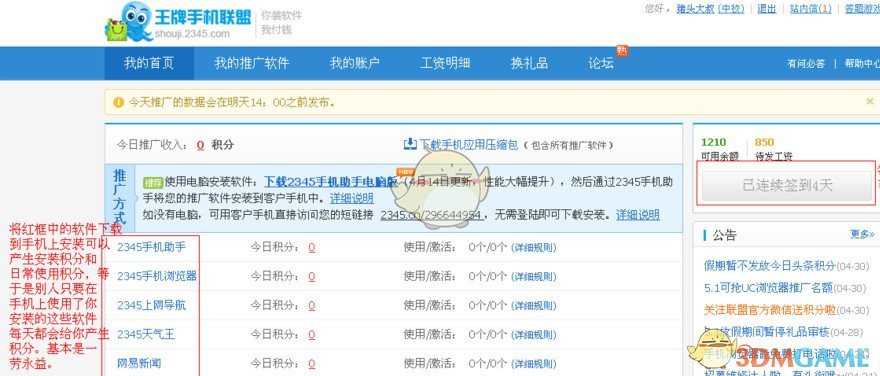This screenshot has height=376, width=880.
Task: Open 2345天气王 software link
Action: tap(146, 334)
